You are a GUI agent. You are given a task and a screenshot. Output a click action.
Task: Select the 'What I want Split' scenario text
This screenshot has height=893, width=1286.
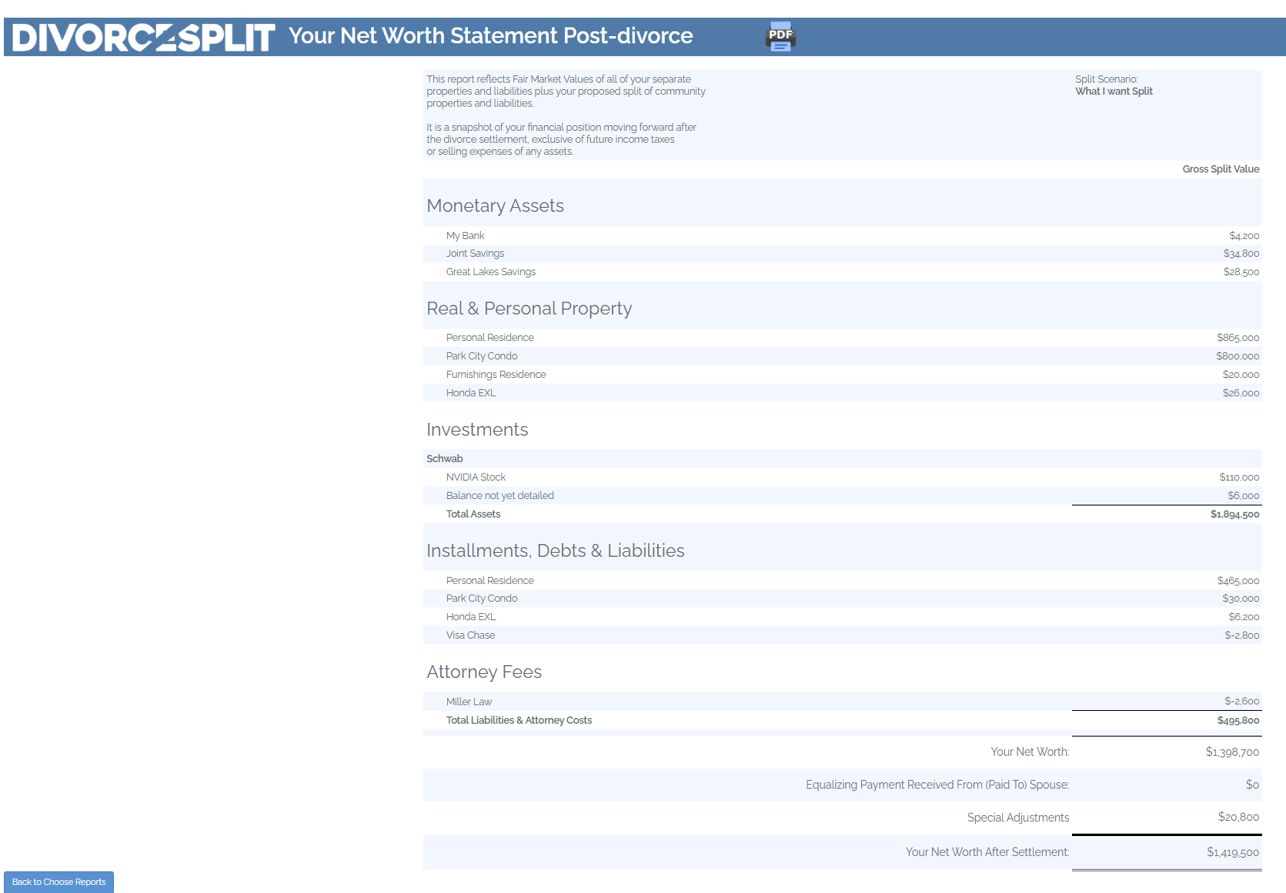click(x=1113, y=92)
